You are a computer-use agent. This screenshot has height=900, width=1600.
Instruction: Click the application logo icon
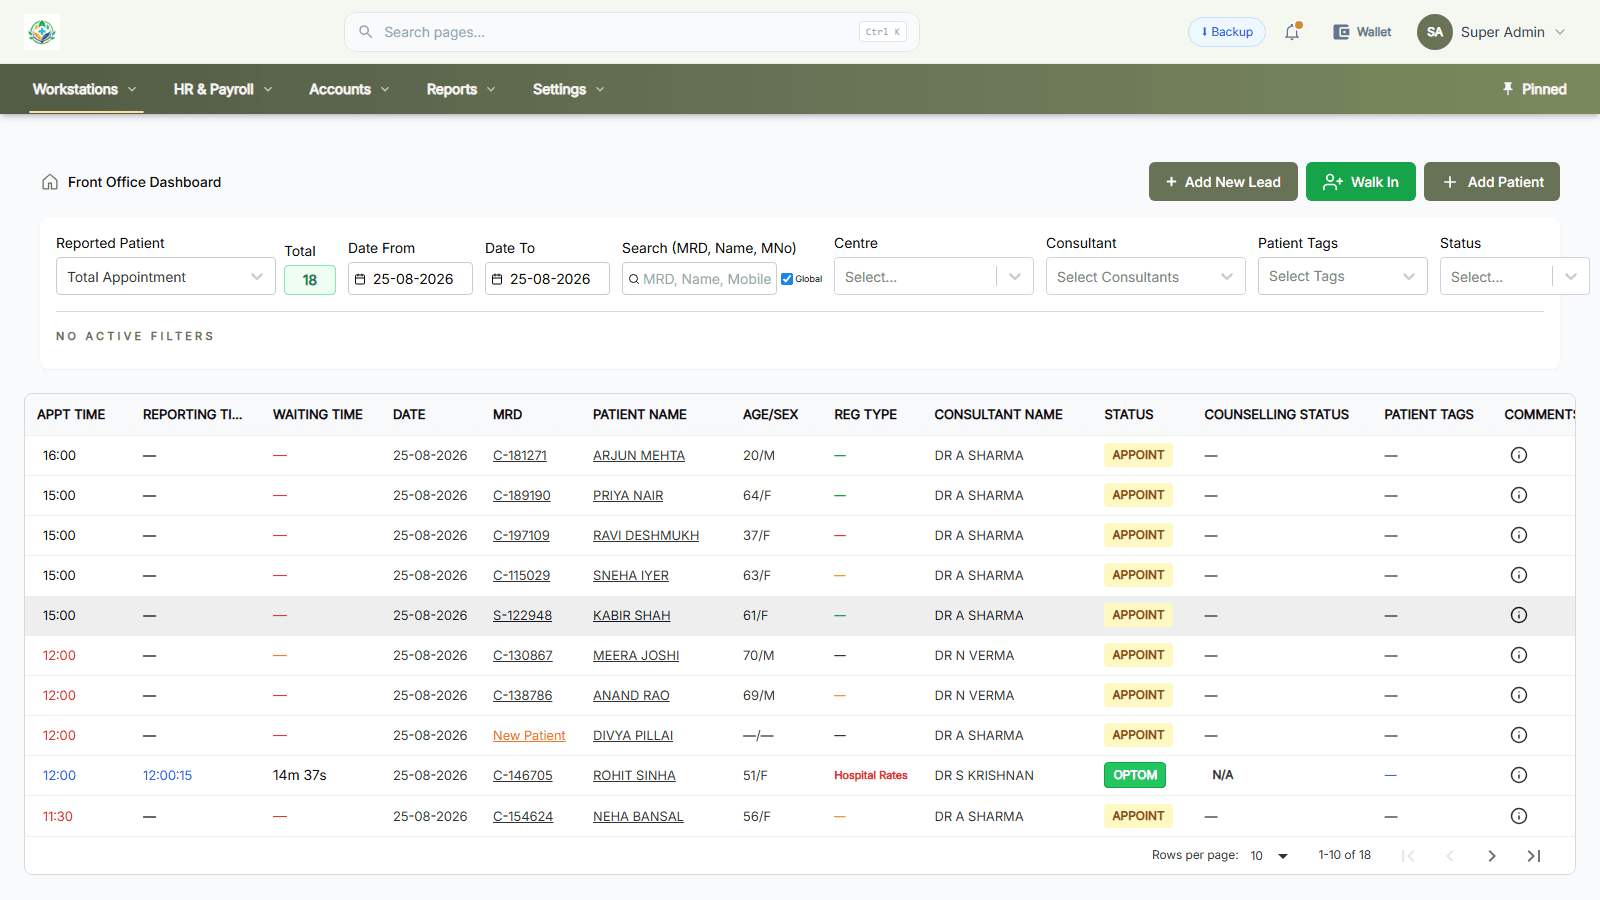[42, 32]
